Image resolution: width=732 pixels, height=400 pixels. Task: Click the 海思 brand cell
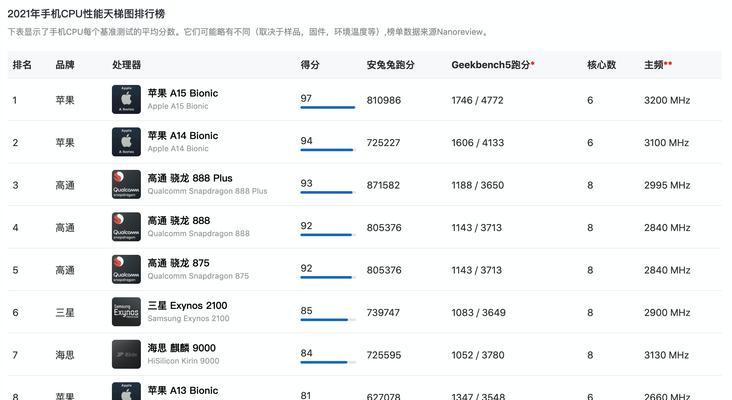pos(65,355)
